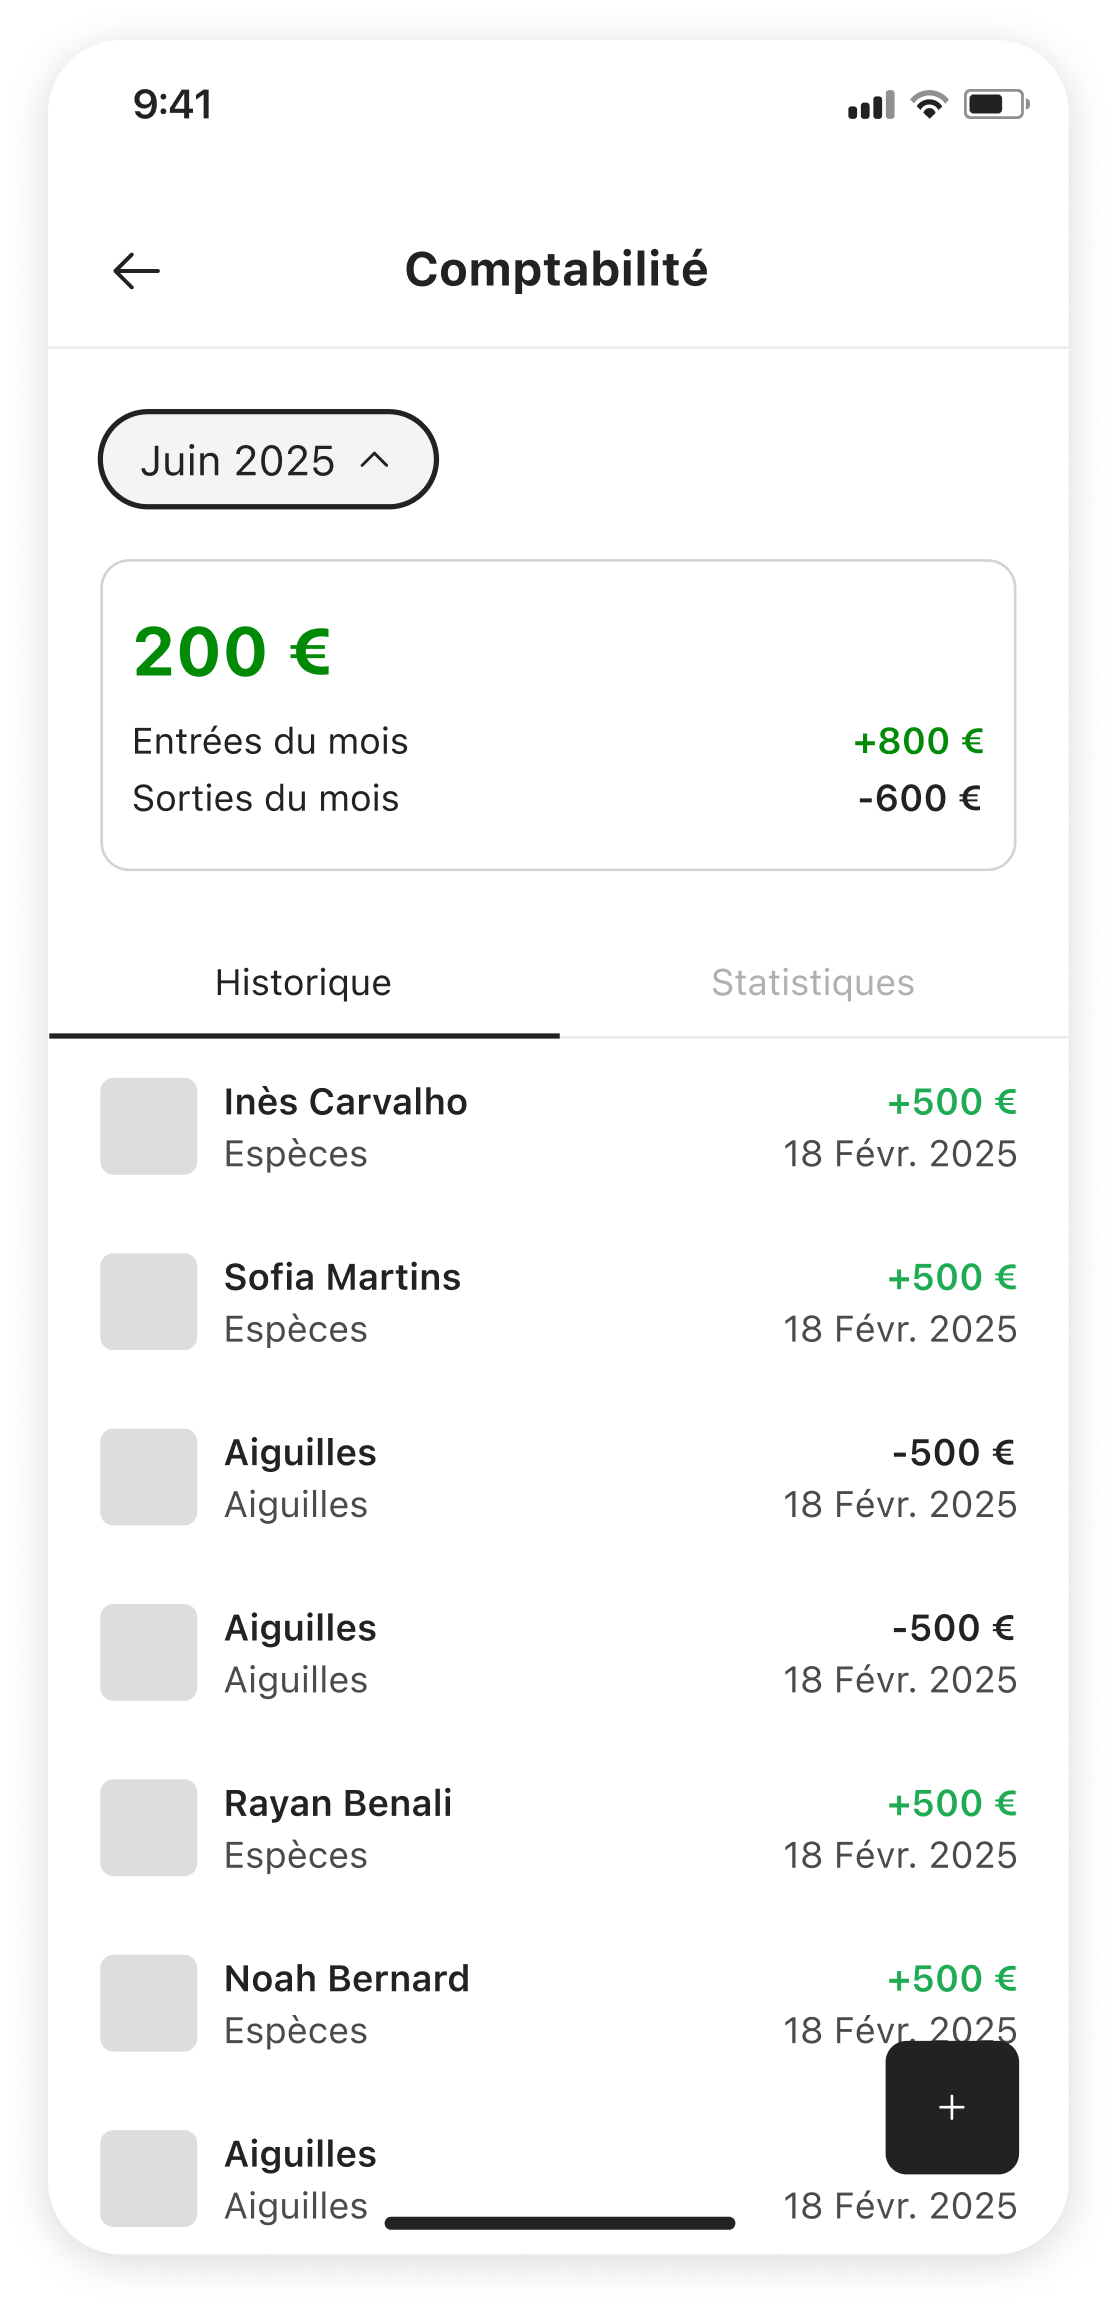The image size is (1117, 2311).
Task: Open Noah Bernard transaction thumbnail
Action: [x=149, y=2003]
